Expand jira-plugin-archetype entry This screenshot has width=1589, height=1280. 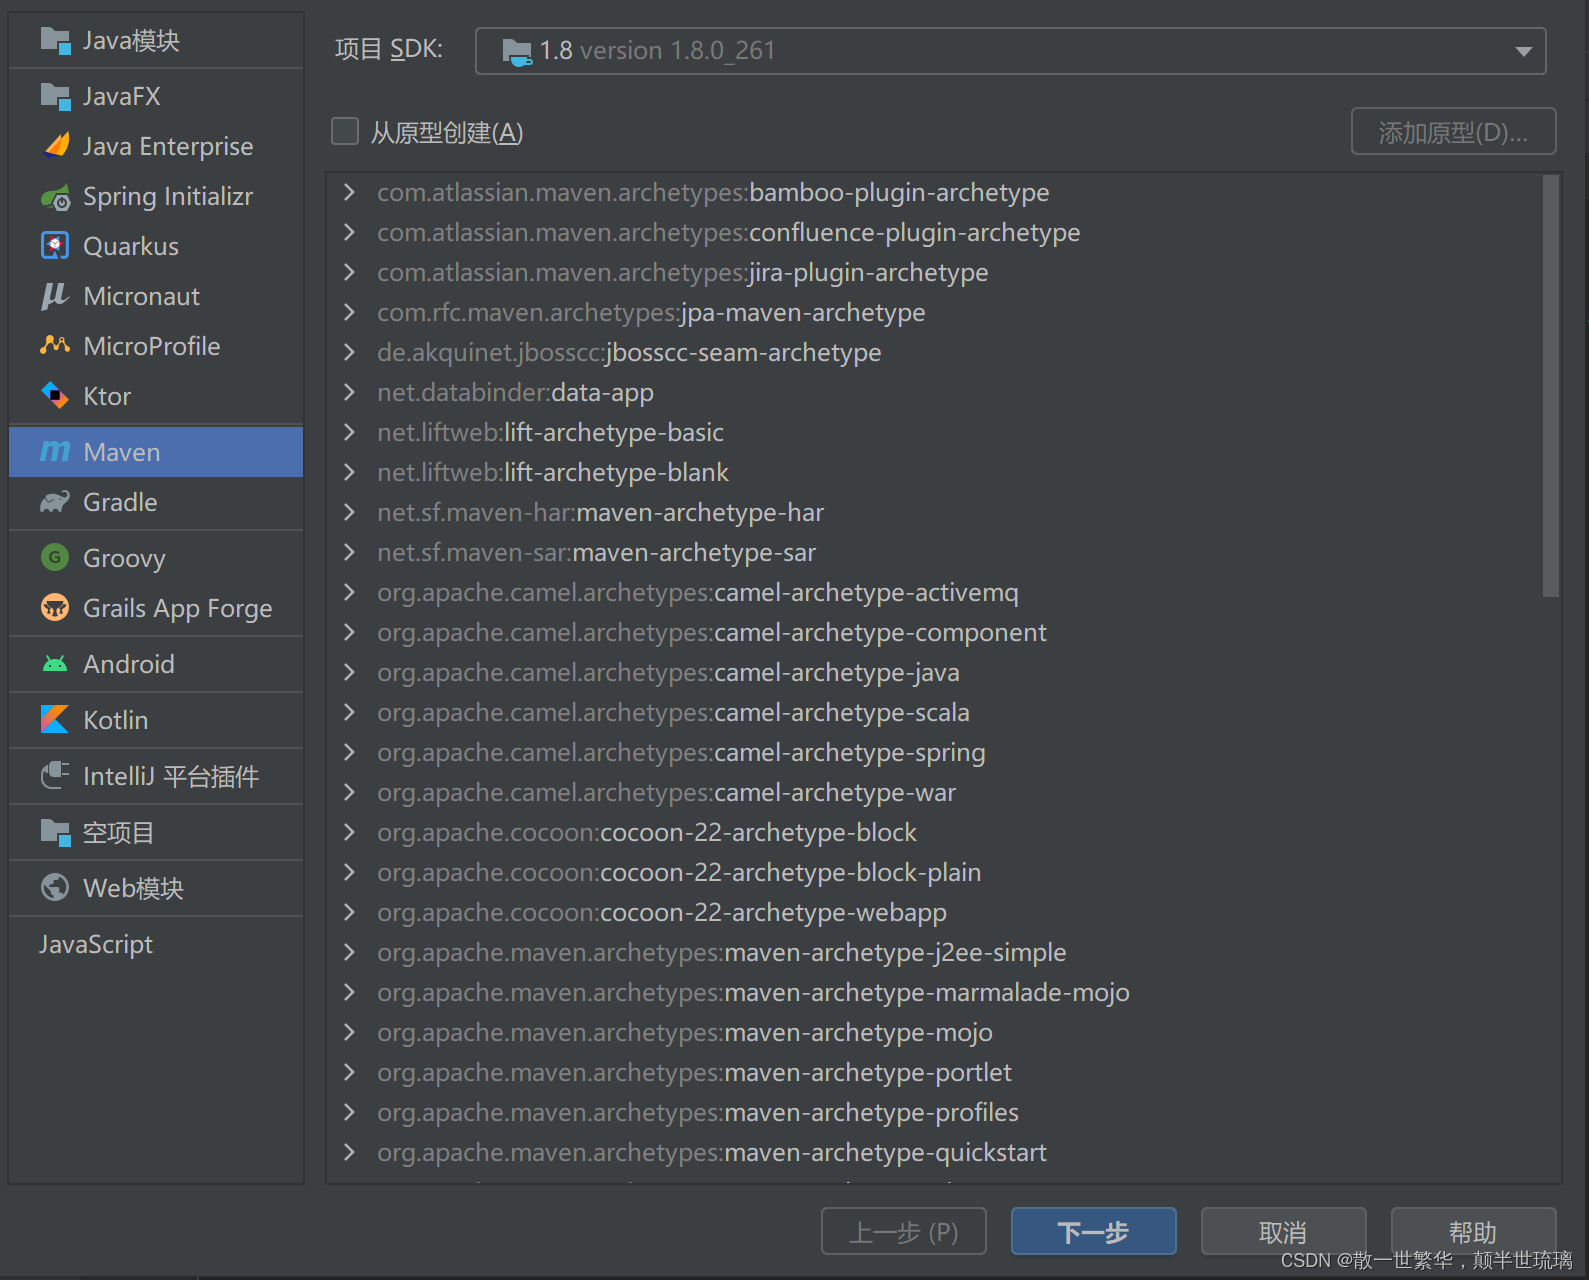tap(349, 272)
